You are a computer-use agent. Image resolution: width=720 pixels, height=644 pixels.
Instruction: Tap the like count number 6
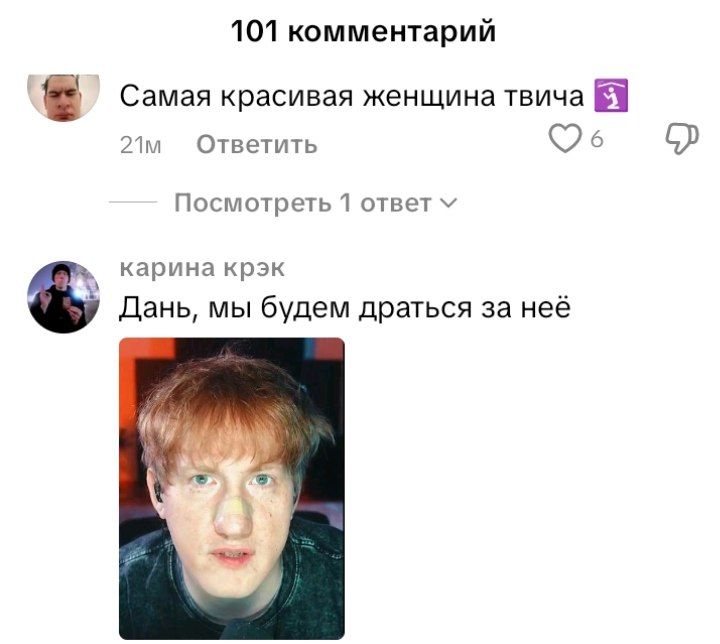pos(596,139)
